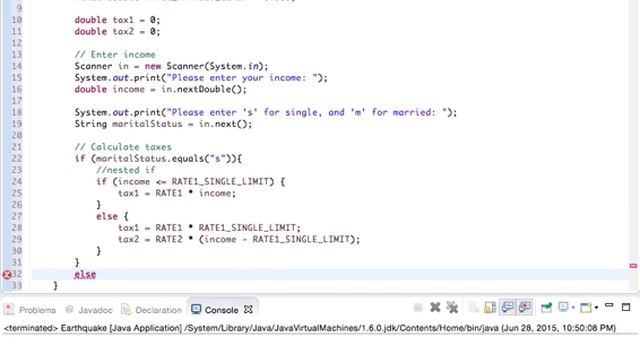
Task: Click line number 14 in the gutter
Action: tap(17, 66)
